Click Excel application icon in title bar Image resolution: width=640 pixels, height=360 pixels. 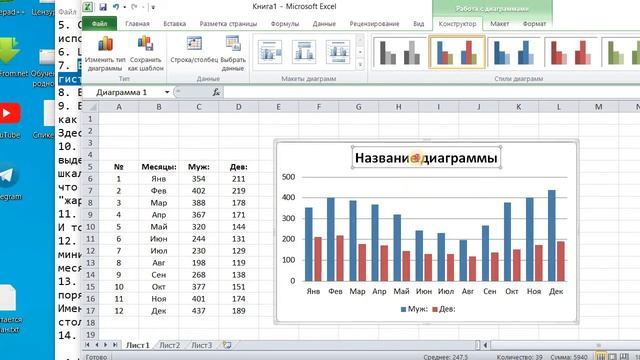pos(88,7)
